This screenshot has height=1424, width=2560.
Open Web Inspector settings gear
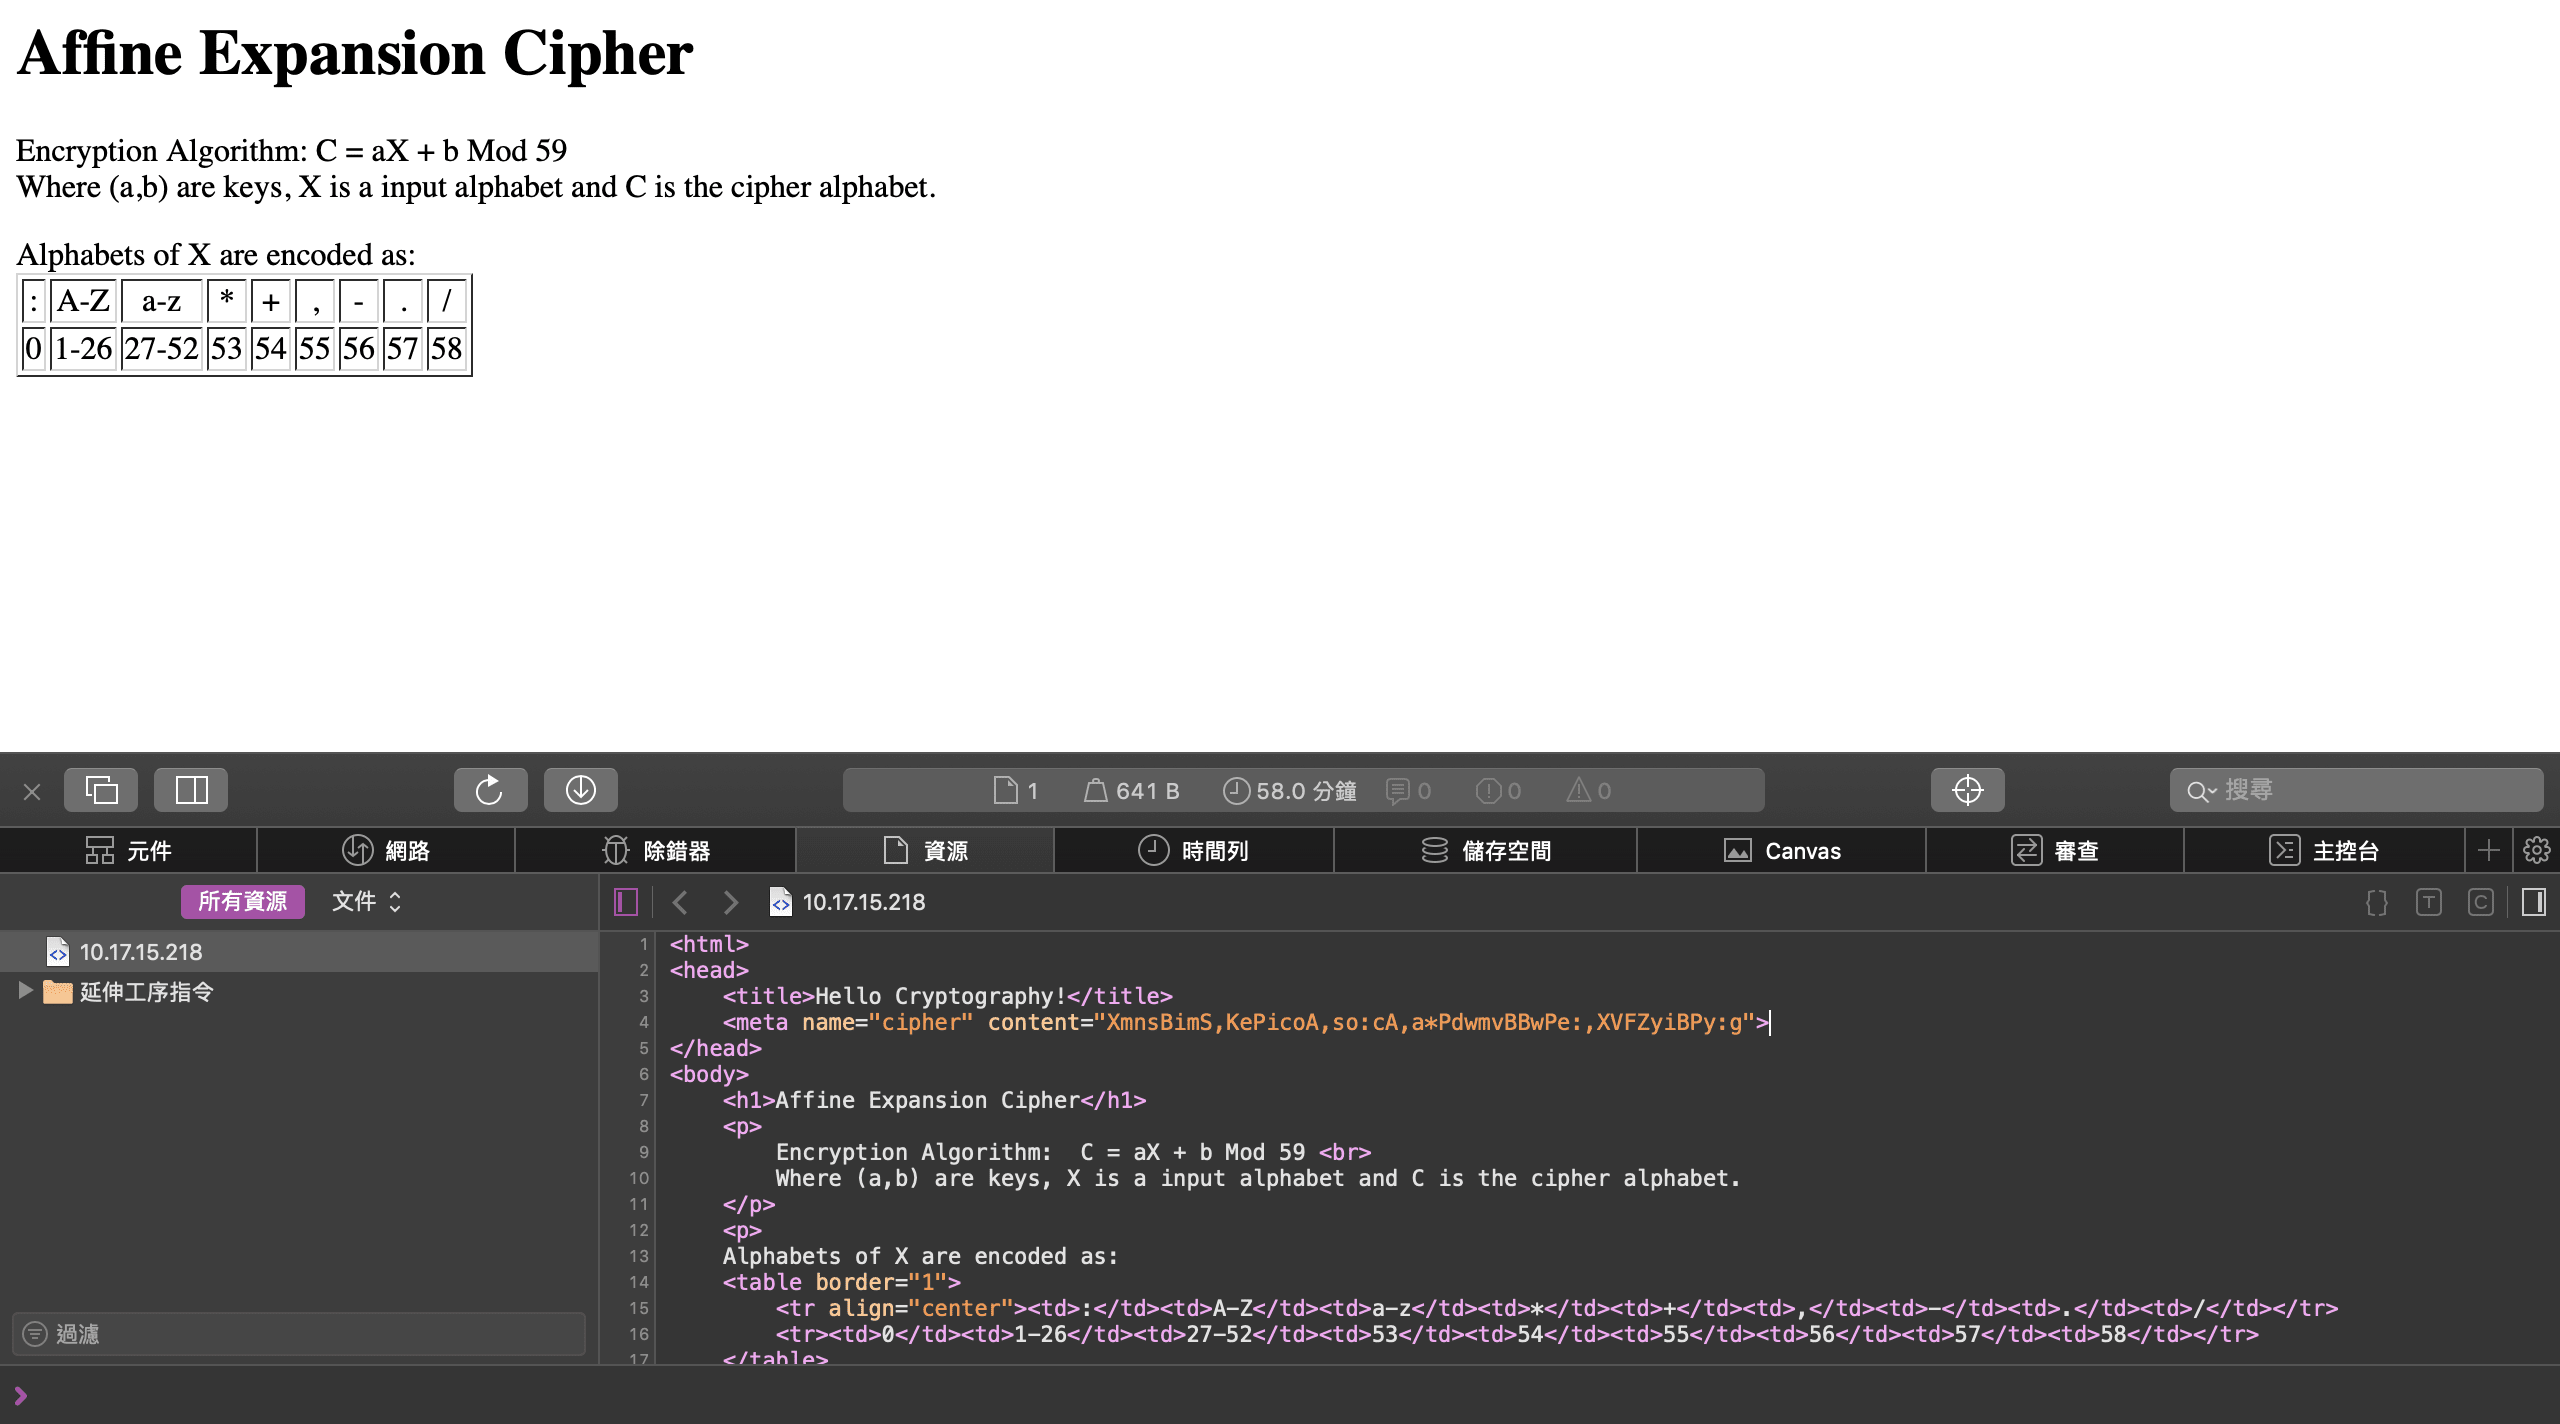[x=2536, y=850]
